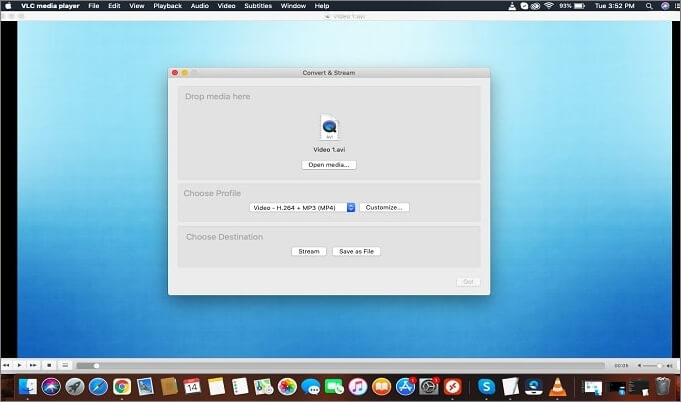Image resolution: width=681 pixels, height=402 pixels.
Task: Click the stop button in VLC controls
Action: [49, 365]
